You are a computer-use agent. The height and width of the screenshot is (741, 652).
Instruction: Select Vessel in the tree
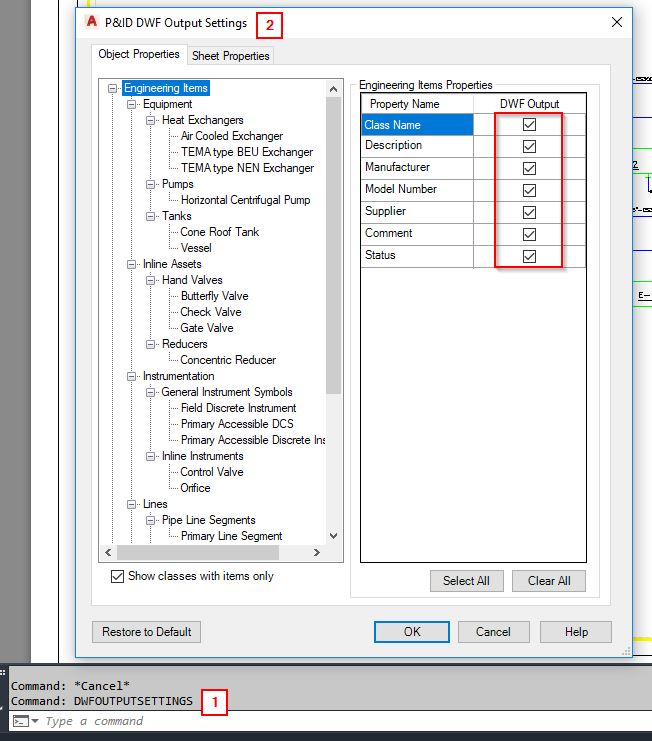pos(196,248)
